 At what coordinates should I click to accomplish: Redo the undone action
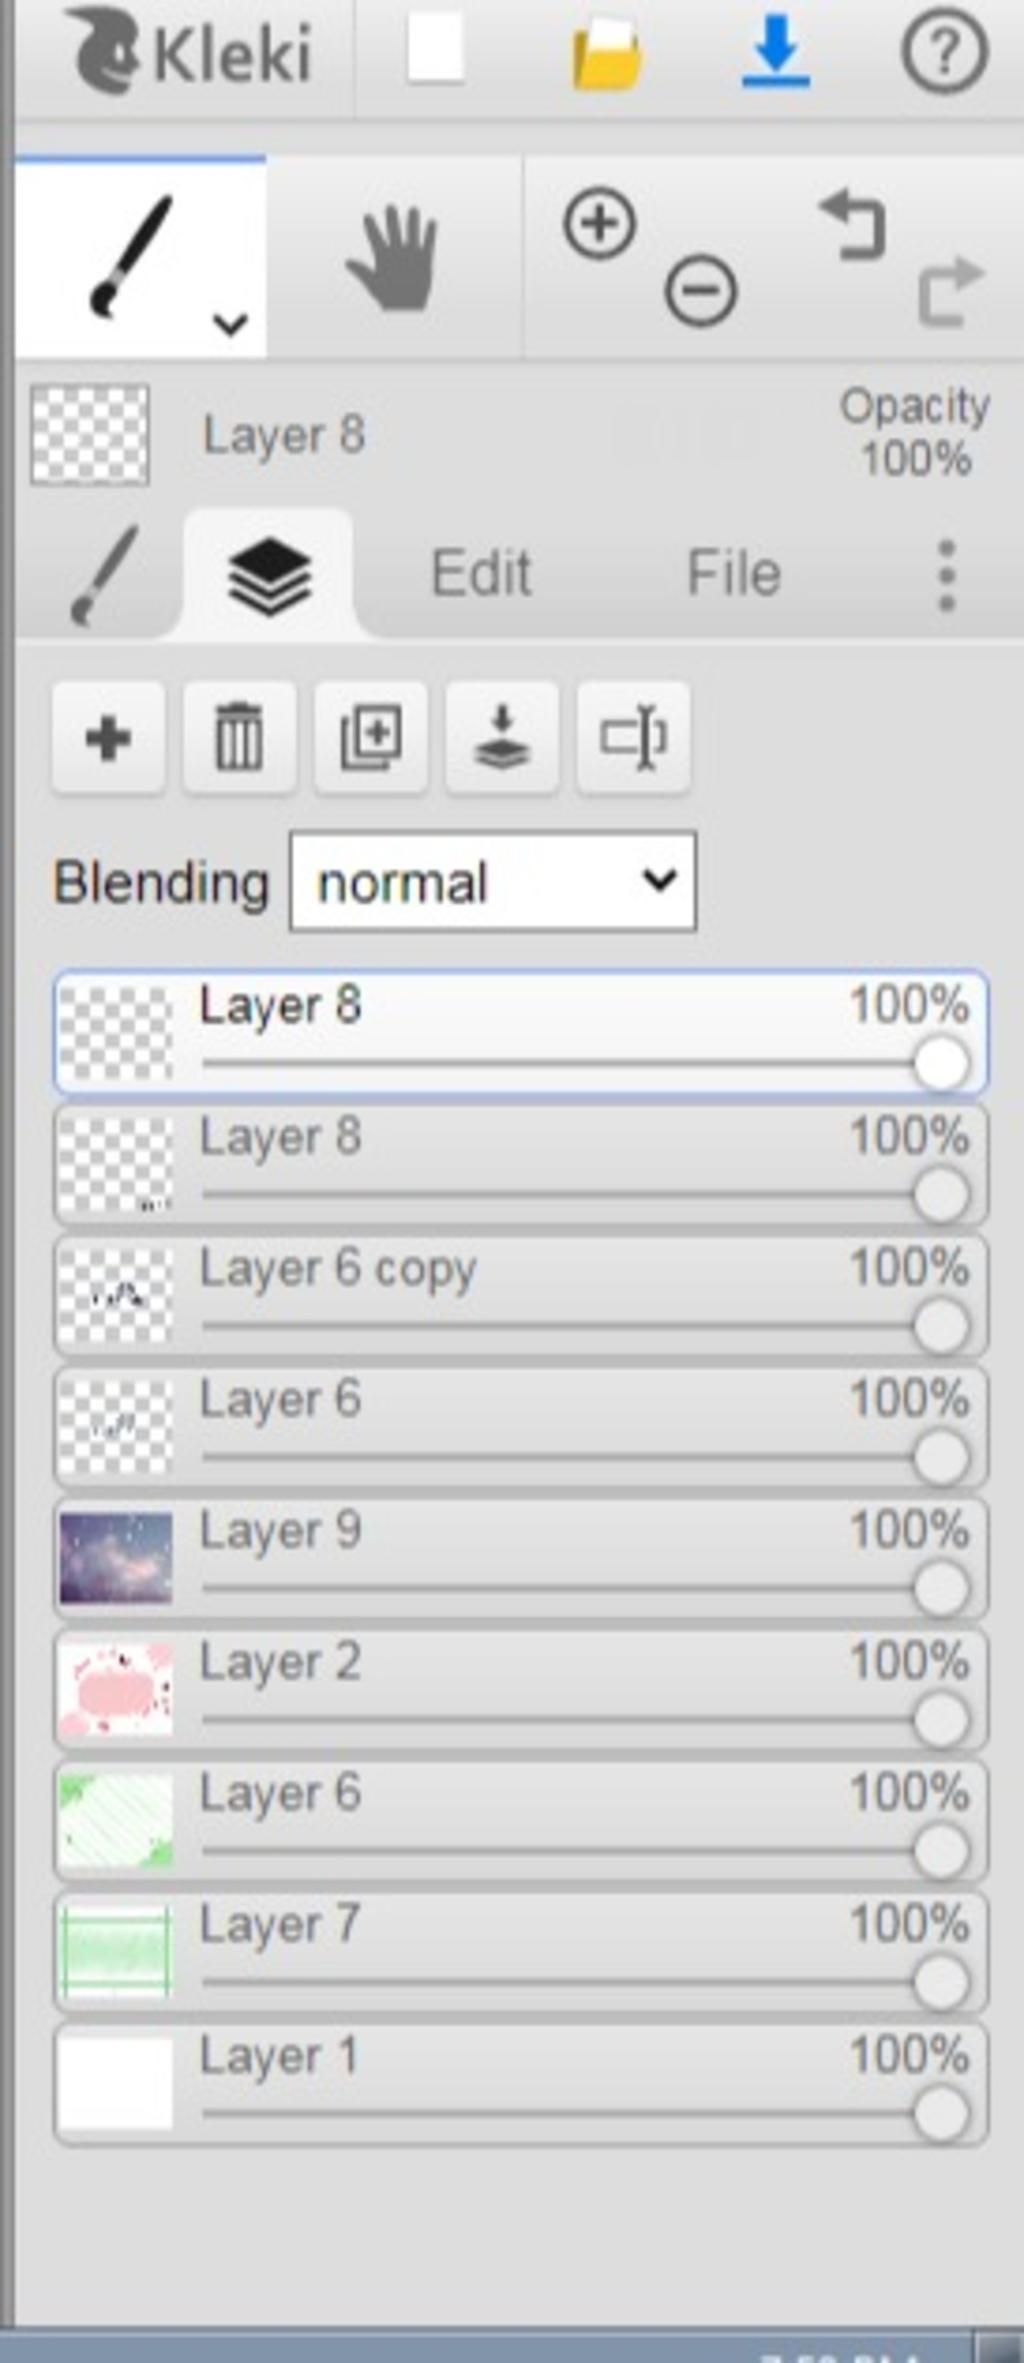coord(950,291)
